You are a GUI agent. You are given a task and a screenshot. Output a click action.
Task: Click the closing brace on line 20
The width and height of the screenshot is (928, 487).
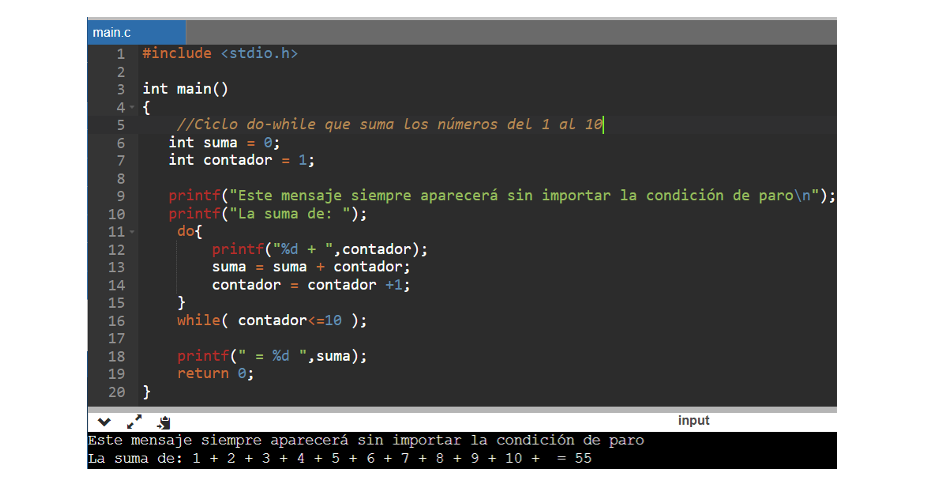[x=147, y=392]
